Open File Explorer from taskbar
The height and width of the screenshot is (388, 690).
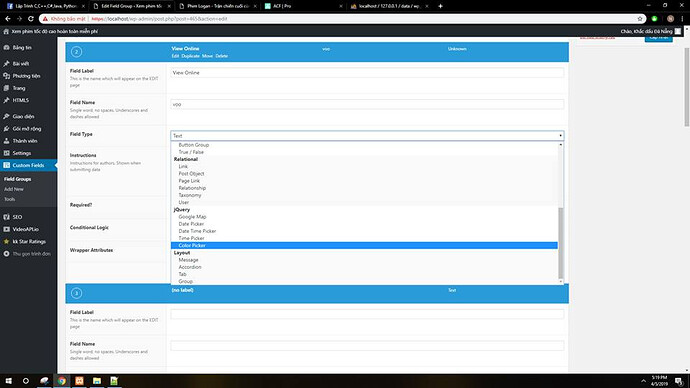coord(97,381)
